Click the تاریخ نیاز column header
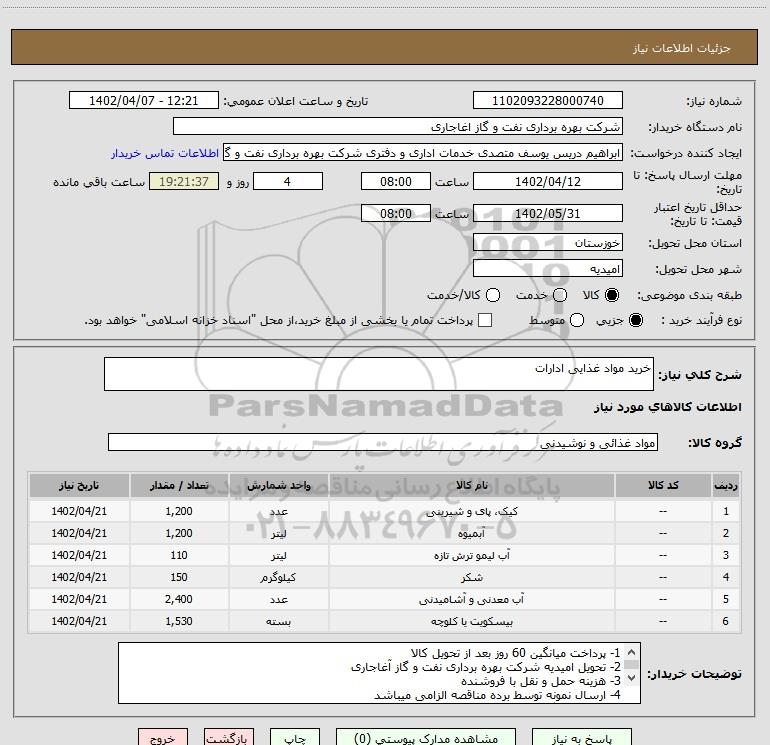Screen dimensions: 770x745 coord(79,485)
